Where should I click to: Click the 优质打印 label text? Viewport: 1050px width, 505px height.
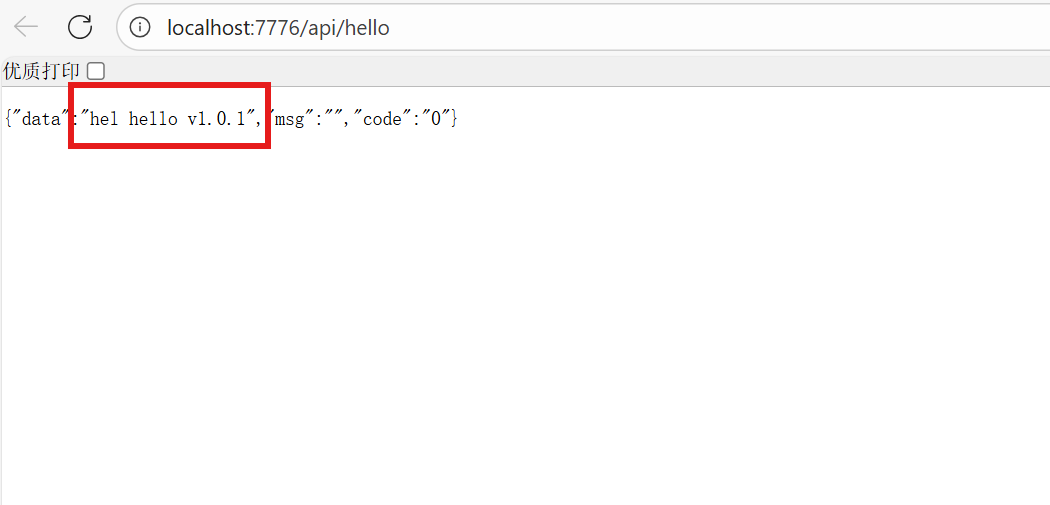[x=41, y=71]
